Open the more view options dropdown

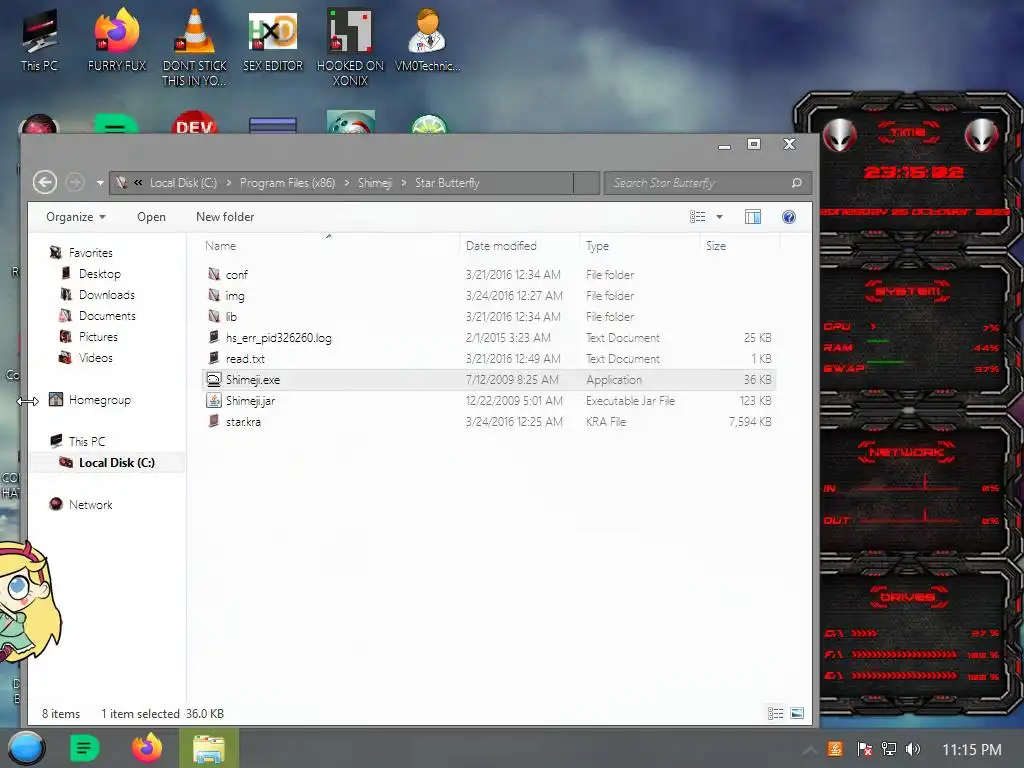[719, 217]
